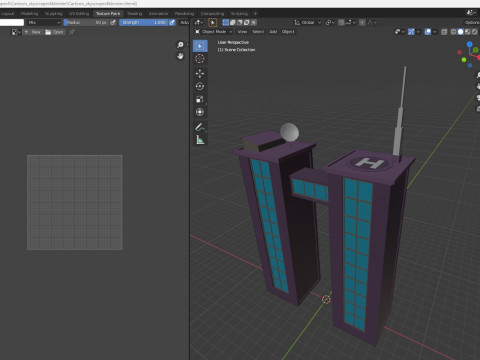
Task: Switch to material preview shading
Action: point(468,32)
